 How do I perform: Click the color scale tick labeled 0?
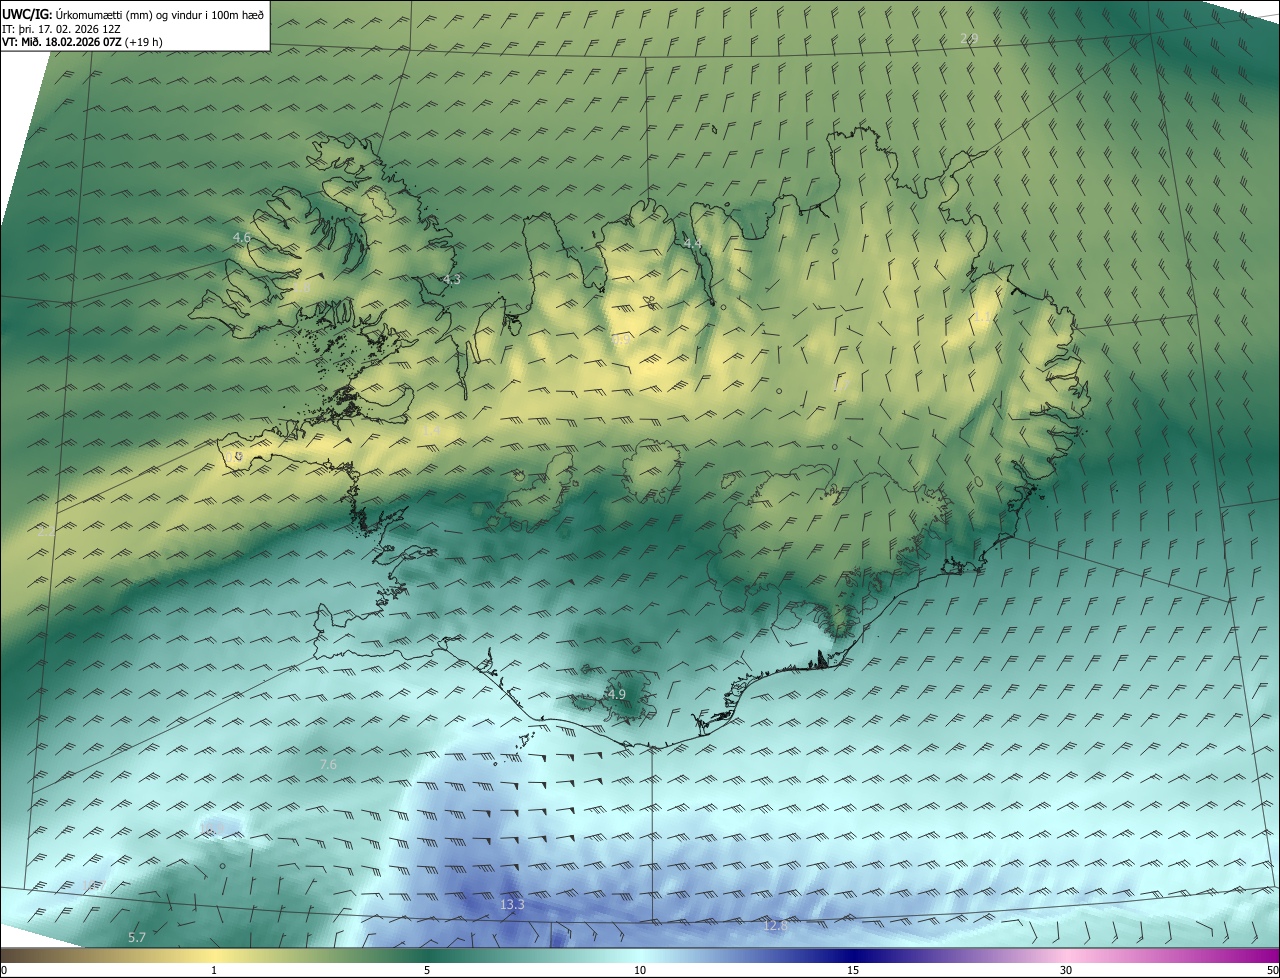click(x=4, y=970)
